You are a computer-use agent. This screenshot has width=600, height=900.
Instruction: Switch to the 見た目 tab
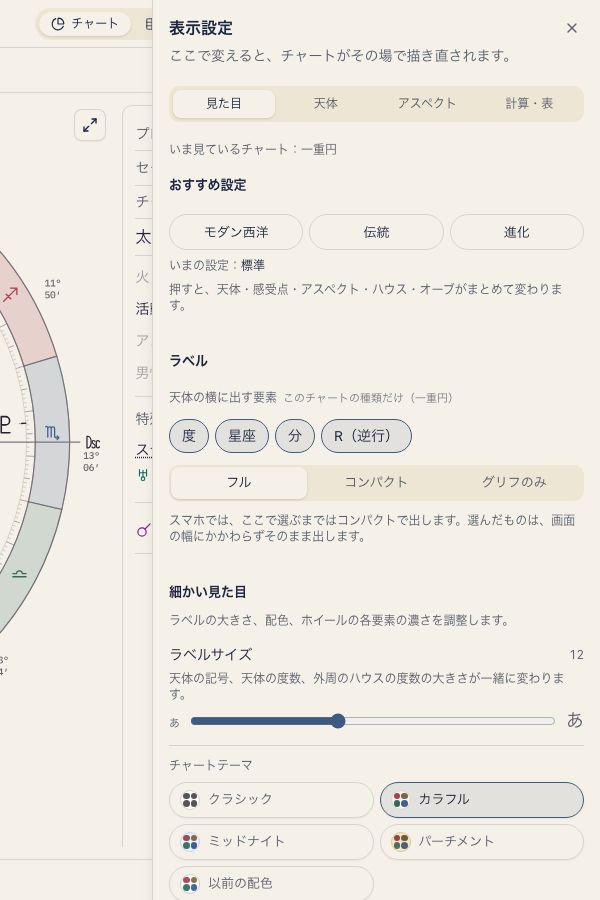pos(224,103)
